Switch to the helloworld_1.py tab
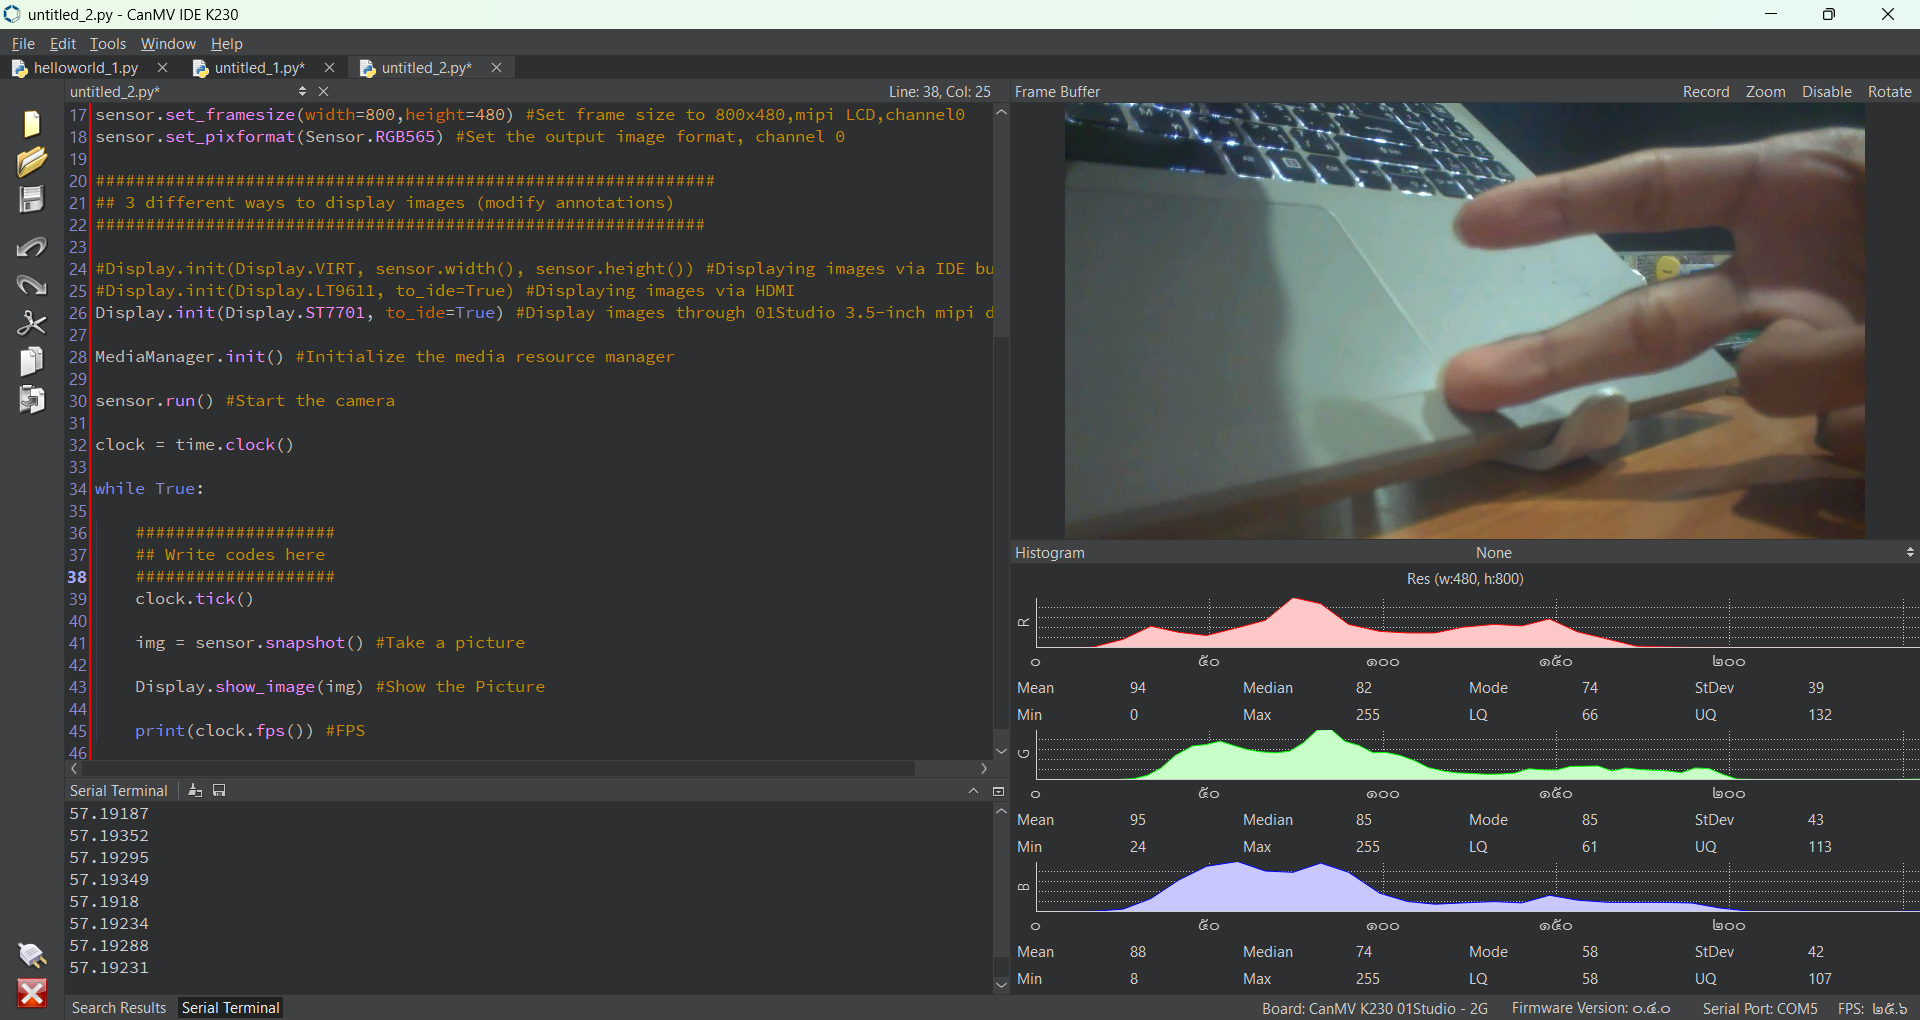 (x=85, y=68)
